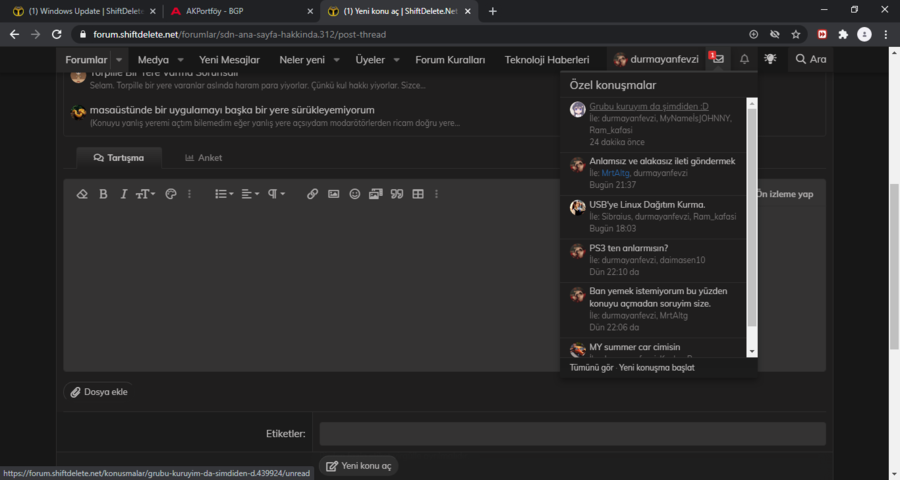Click the eraser remove-formatting icon
This screenshot has width=900, height=480.
(x=82, y=194)
